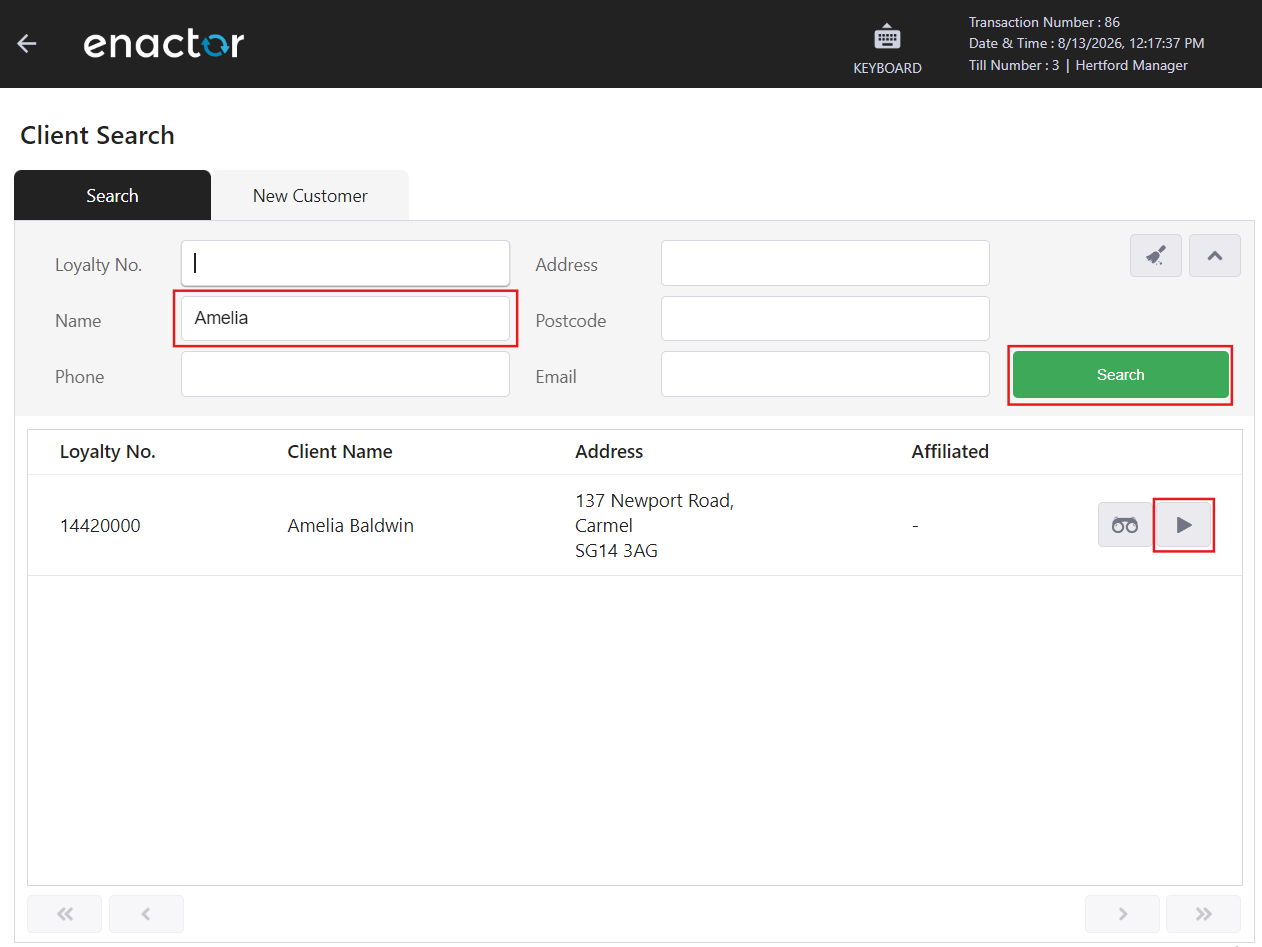Click postcode SG14 3AG in results

pos(617,551)
